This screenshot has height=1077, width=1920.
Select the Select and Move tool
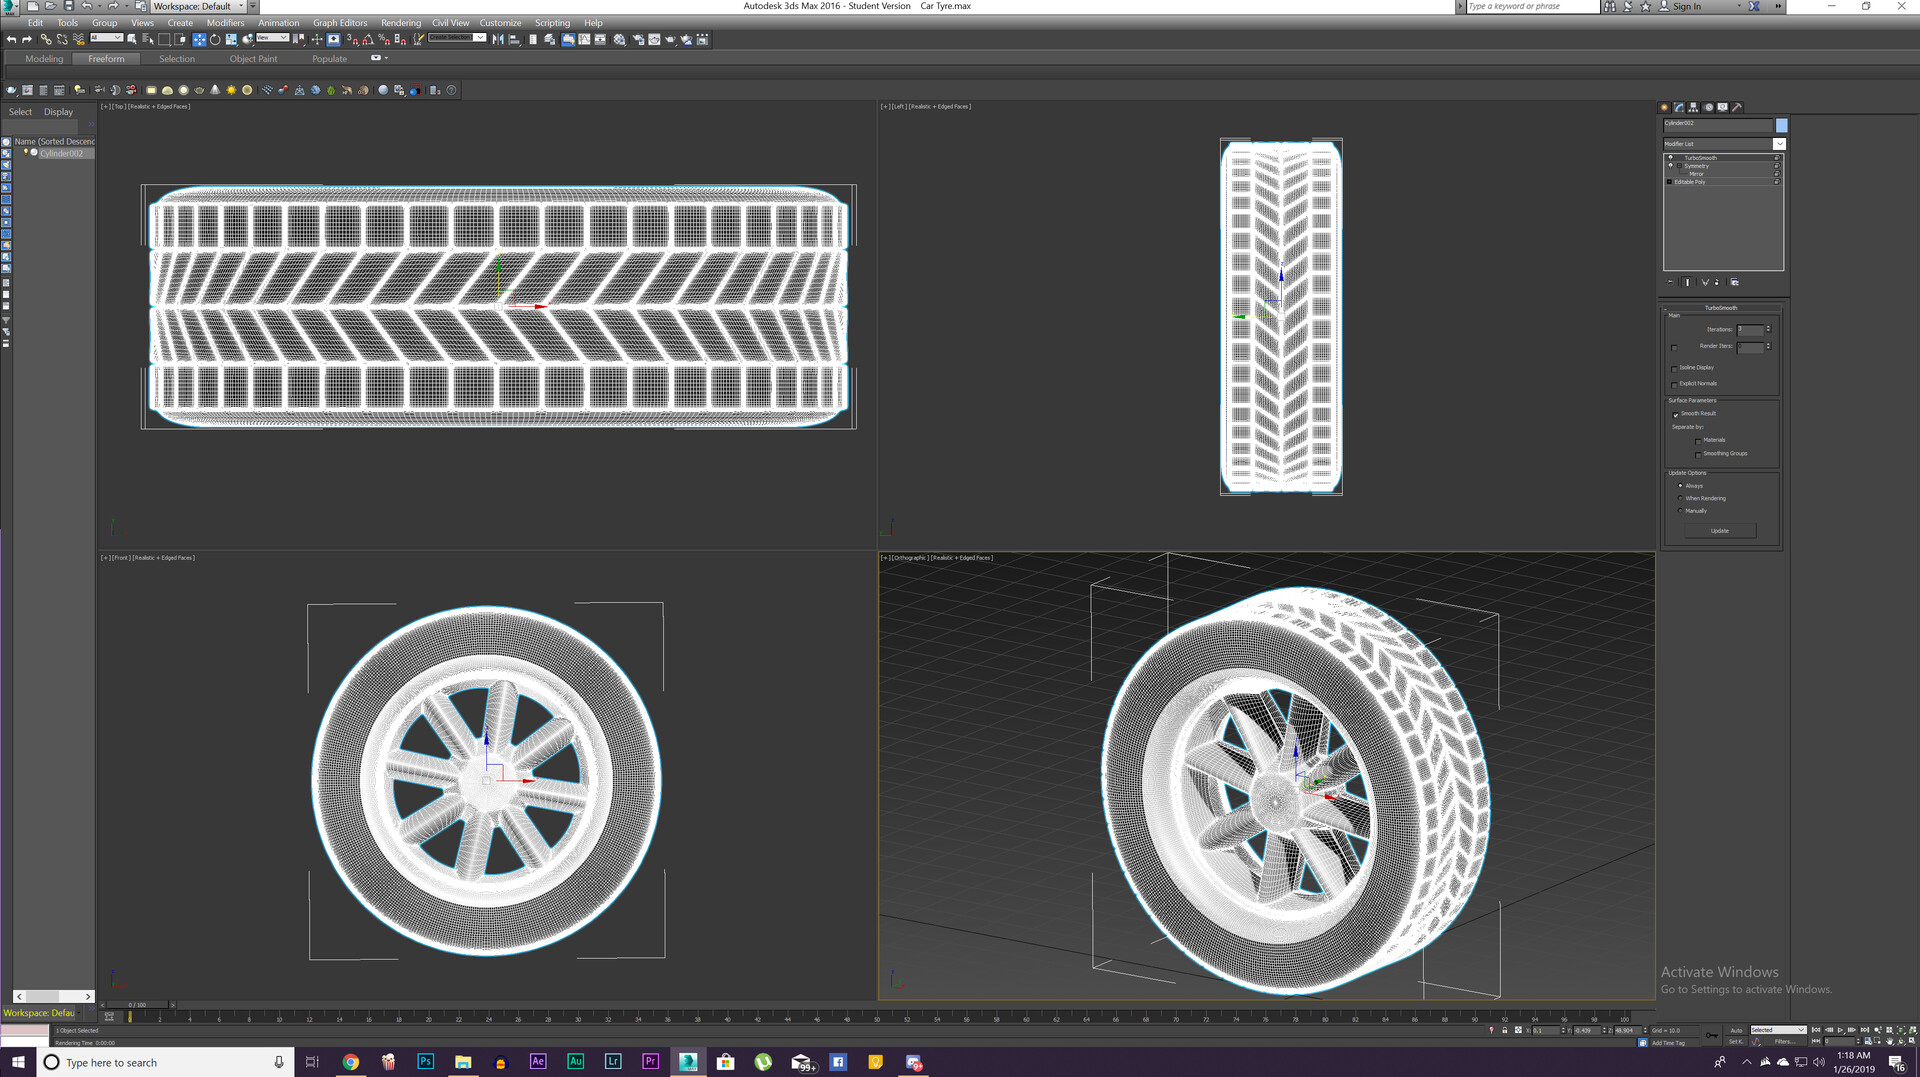tap(199, 40)
